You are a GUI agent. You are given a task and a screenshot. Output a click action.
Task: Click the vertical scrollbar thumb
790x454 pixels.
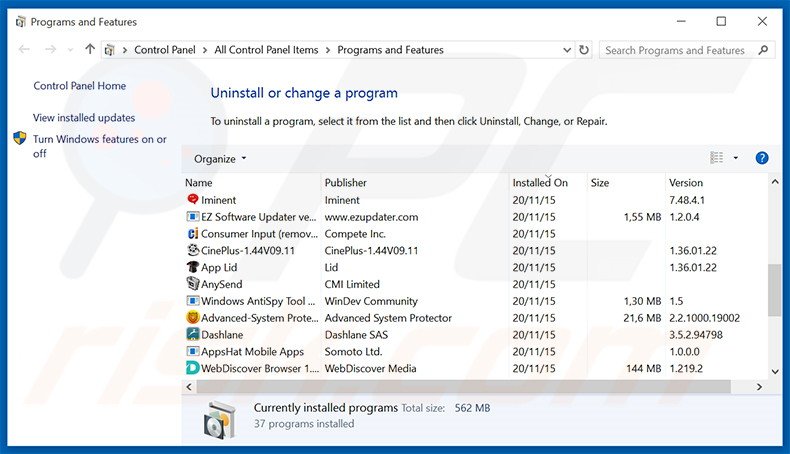click(x=774, y=290)
